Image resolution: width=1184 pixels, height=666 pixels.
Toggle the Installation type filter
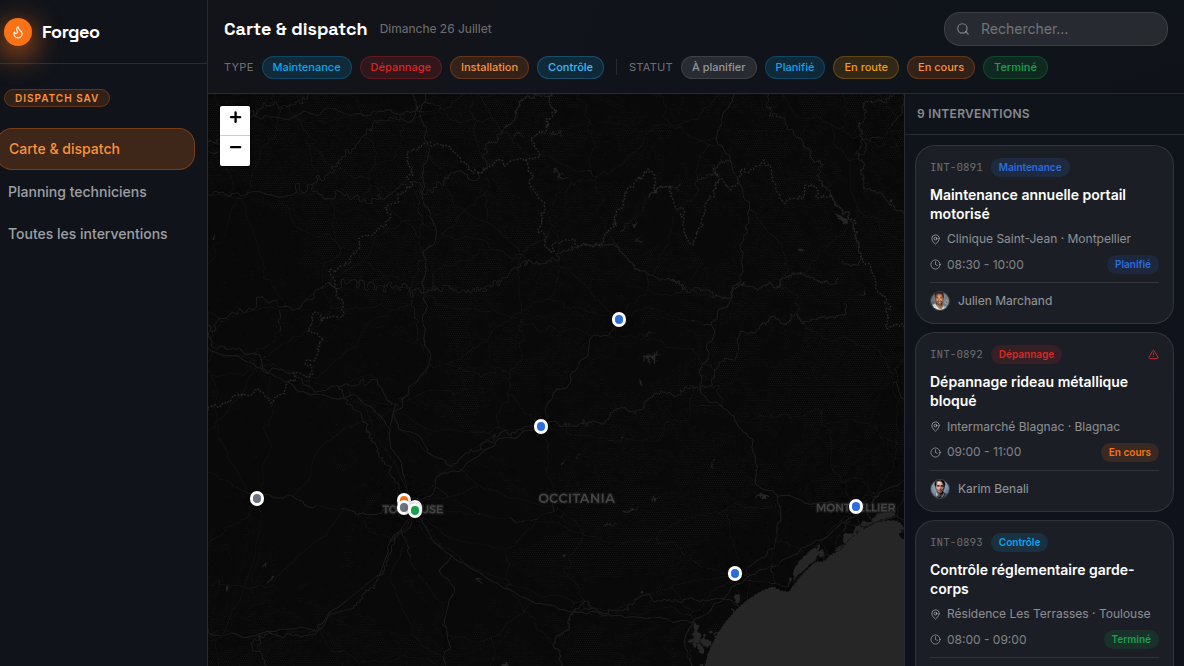coord(489,67)
